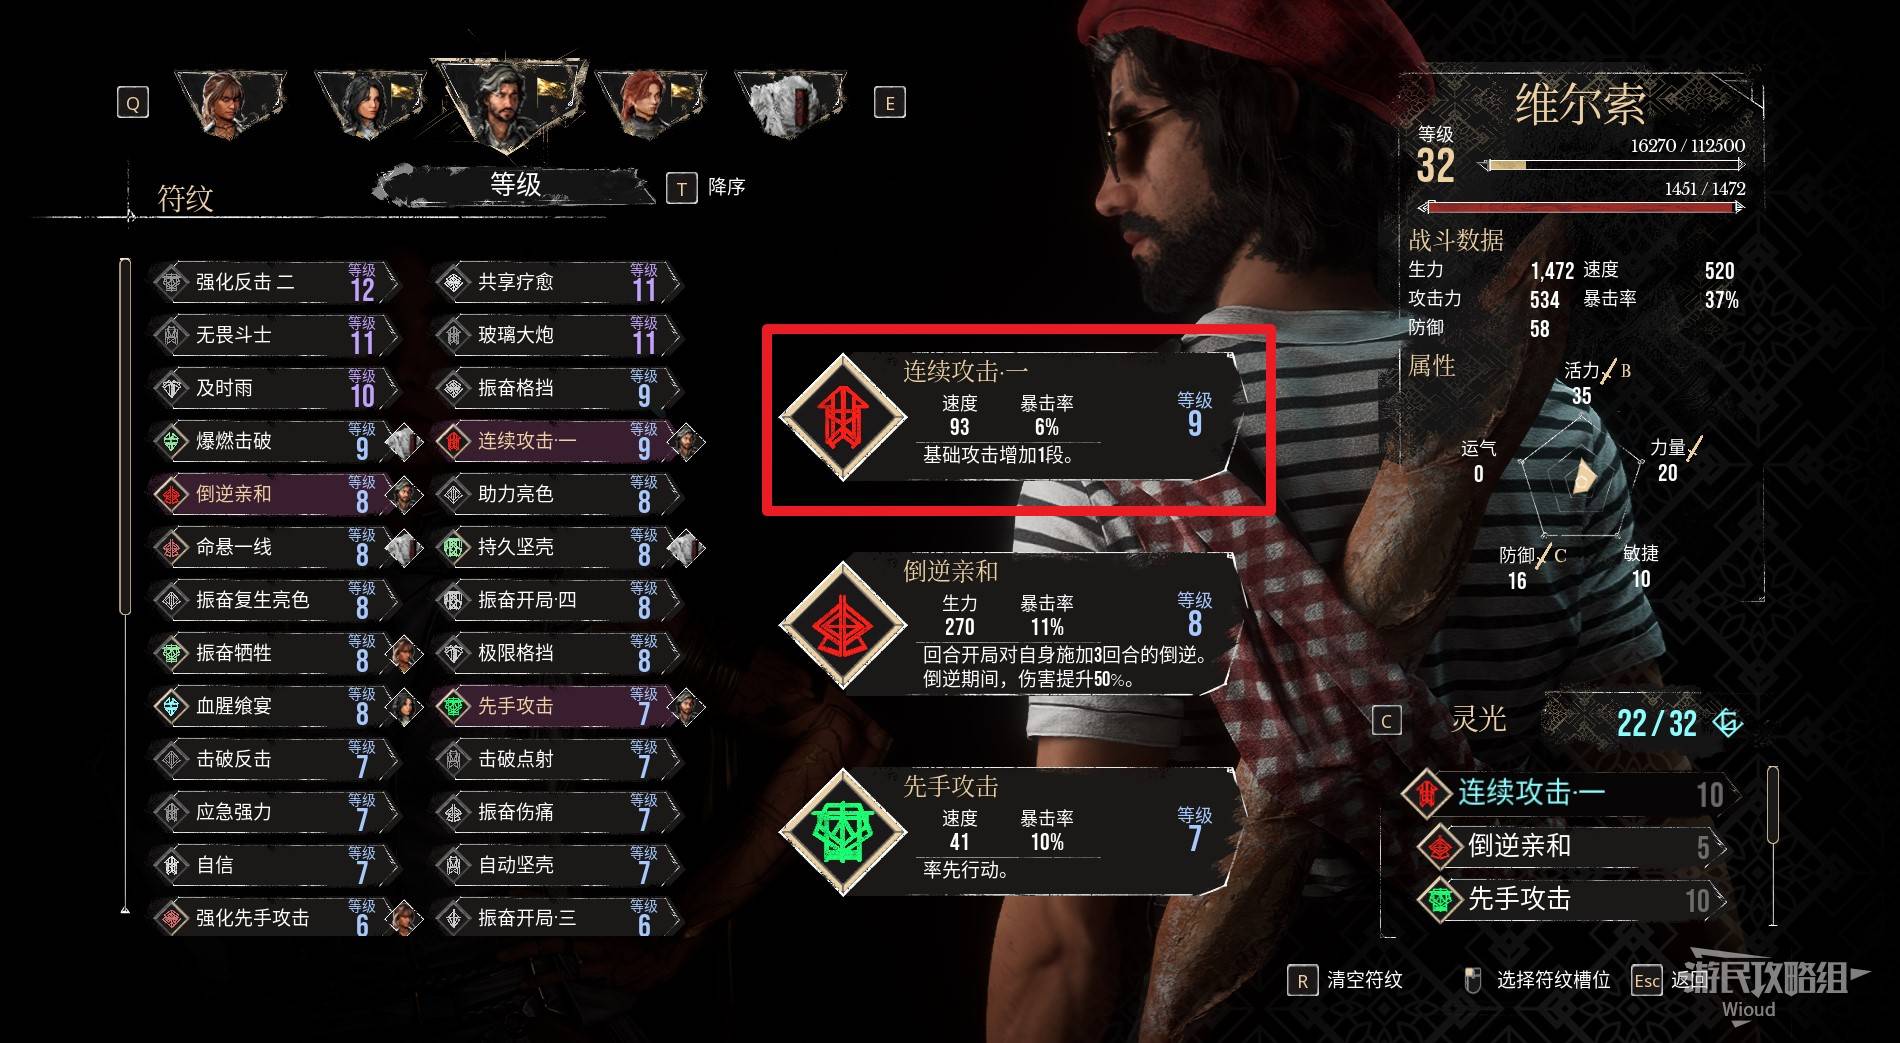Choose the 爆燃击破 rune entry

(x=276, y=441)
